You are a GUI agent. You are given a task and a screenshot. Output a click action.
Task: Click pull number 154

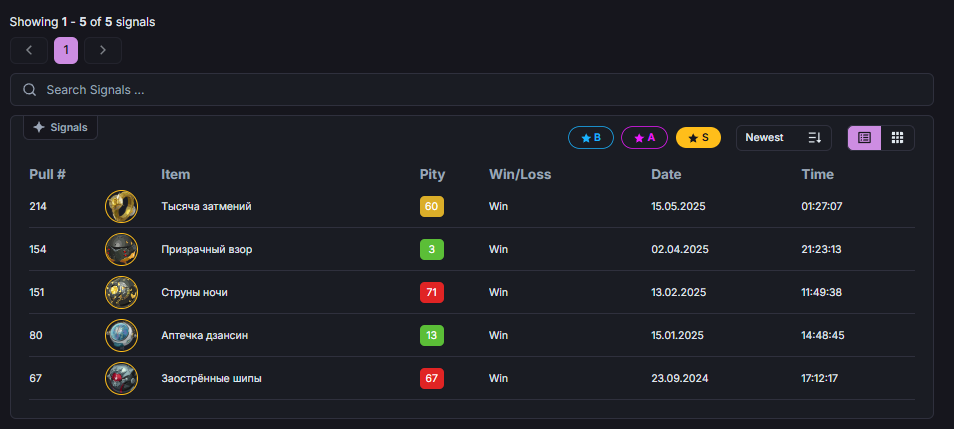(38, 249)
